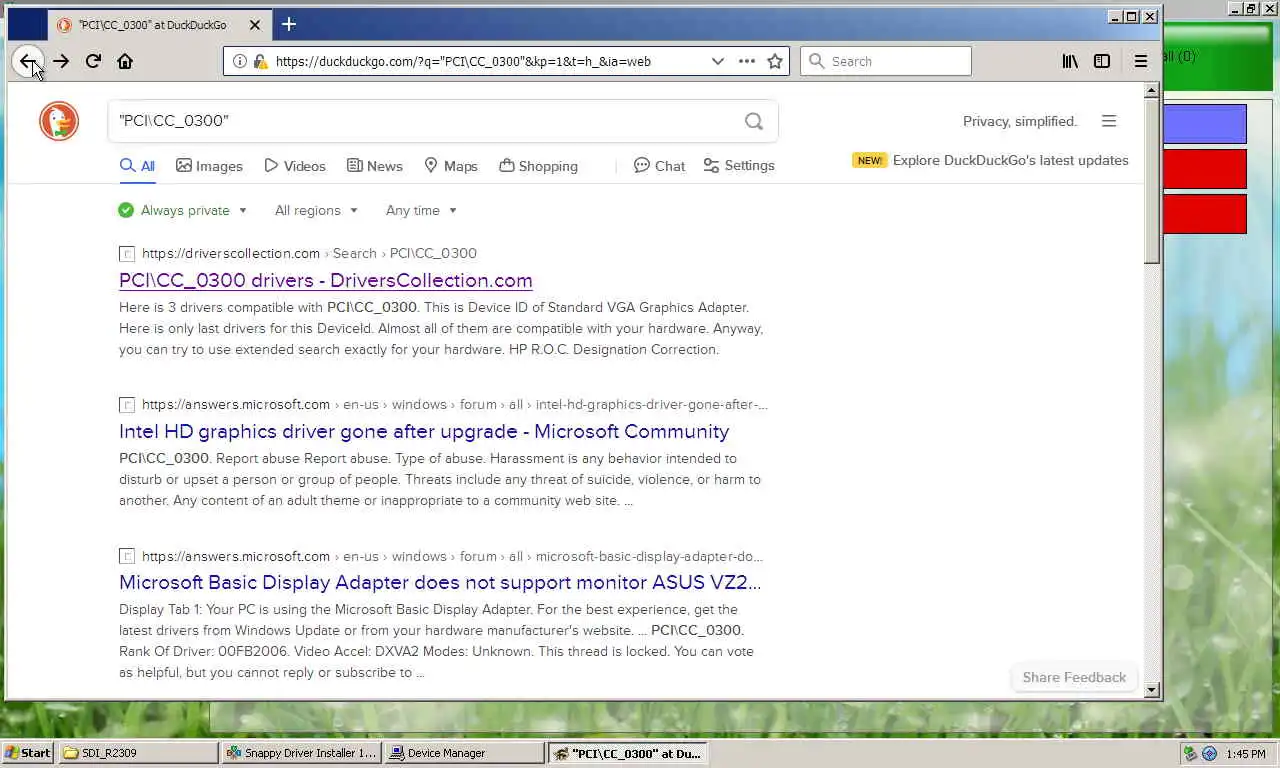Click the padlock connection security icon
The image size is (1280, 768).
point(260,61)
